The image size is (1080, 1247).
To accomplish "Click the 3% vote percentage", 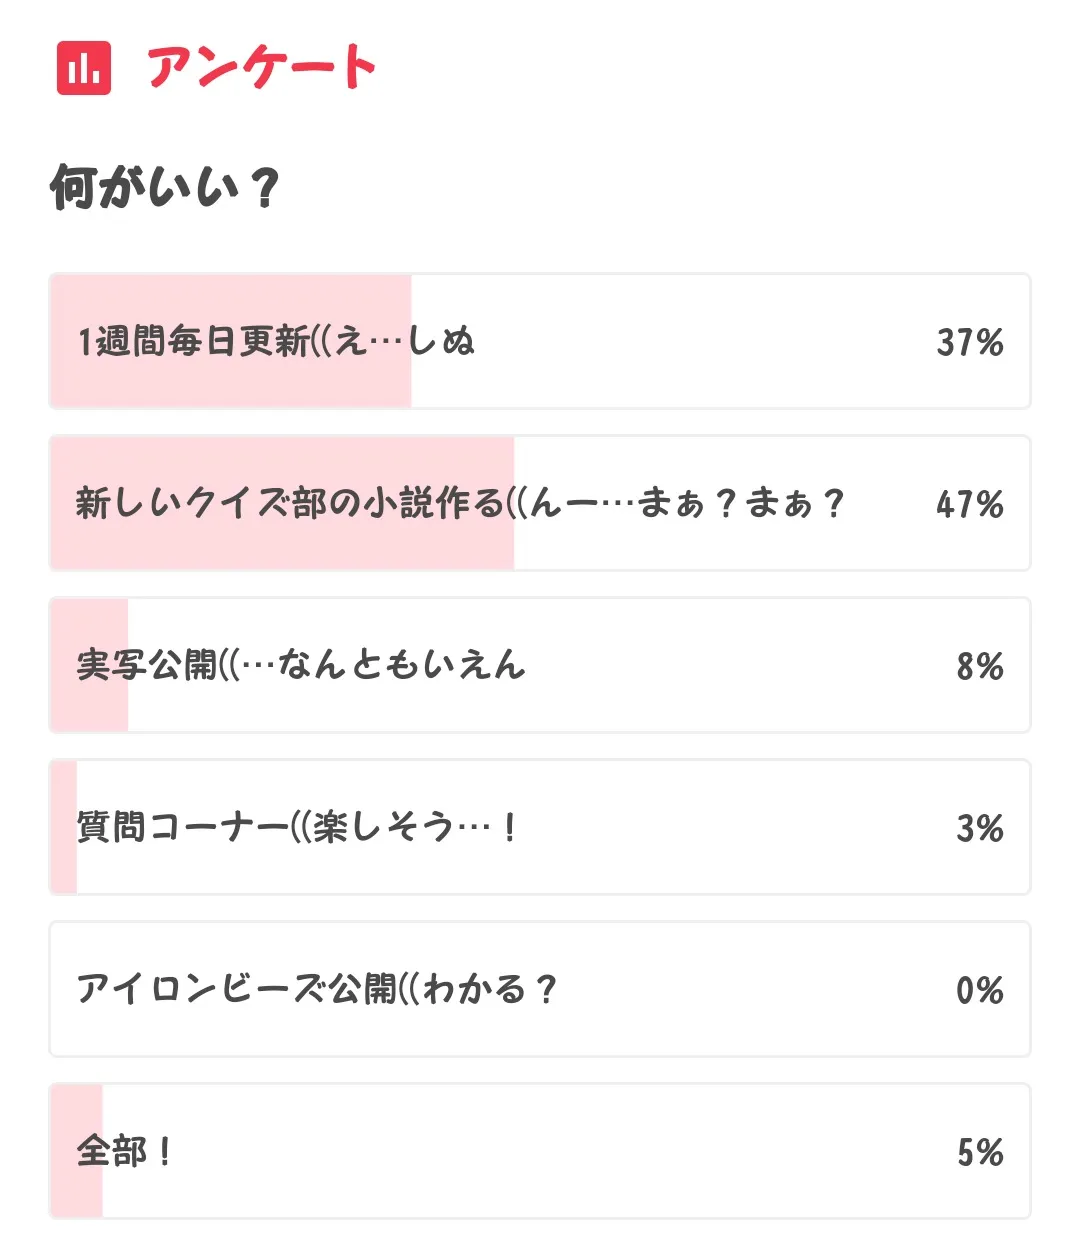I will point(979,828).
